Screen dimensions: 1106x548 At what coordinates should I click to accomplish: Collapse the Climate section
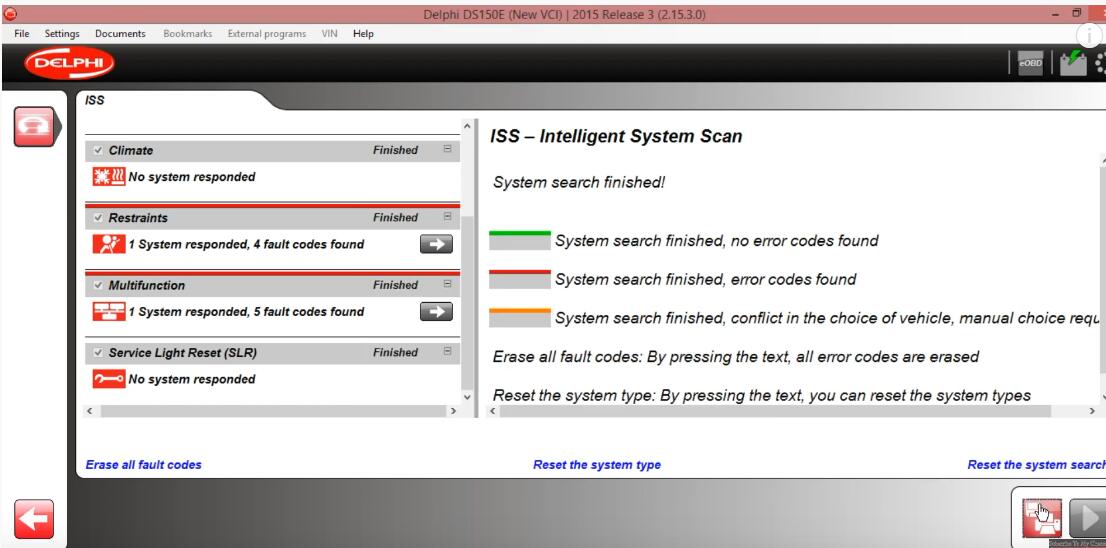(447, 149)
